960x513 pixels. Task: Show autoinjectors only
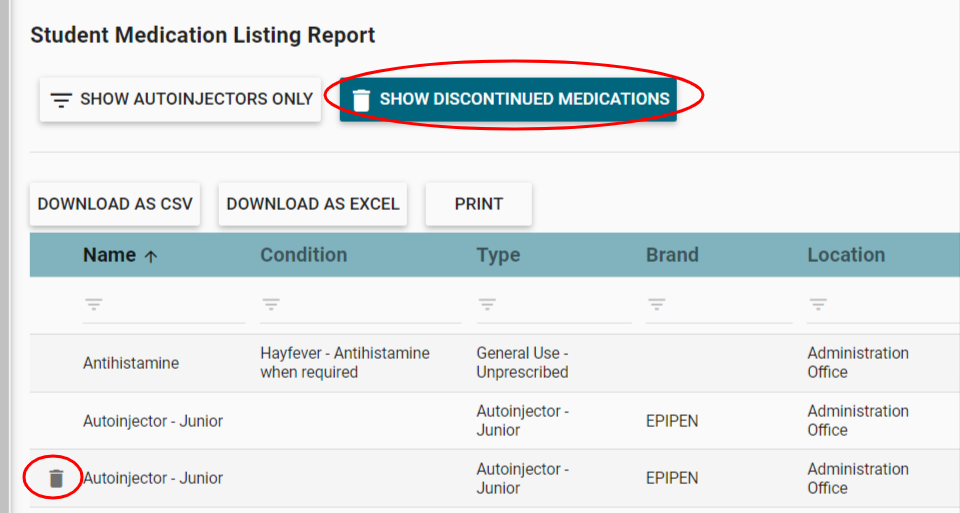(180, 100)
